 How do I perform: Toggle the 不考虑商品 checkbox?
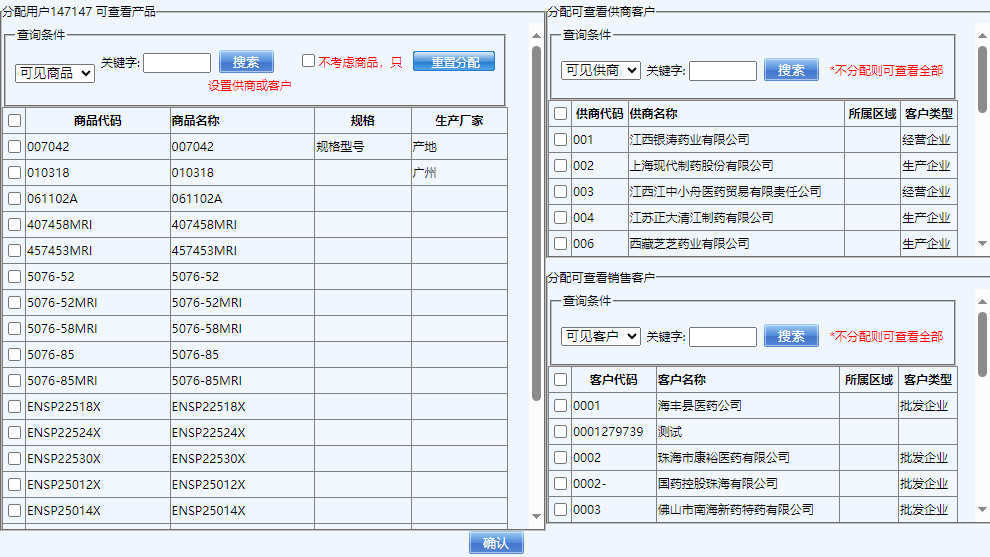308,61
